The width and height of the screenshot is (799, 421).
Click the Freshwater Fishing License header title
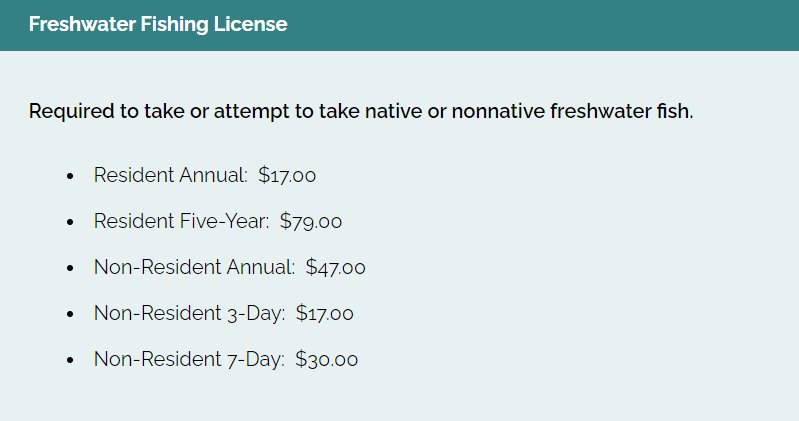click(x=158, y=24)
